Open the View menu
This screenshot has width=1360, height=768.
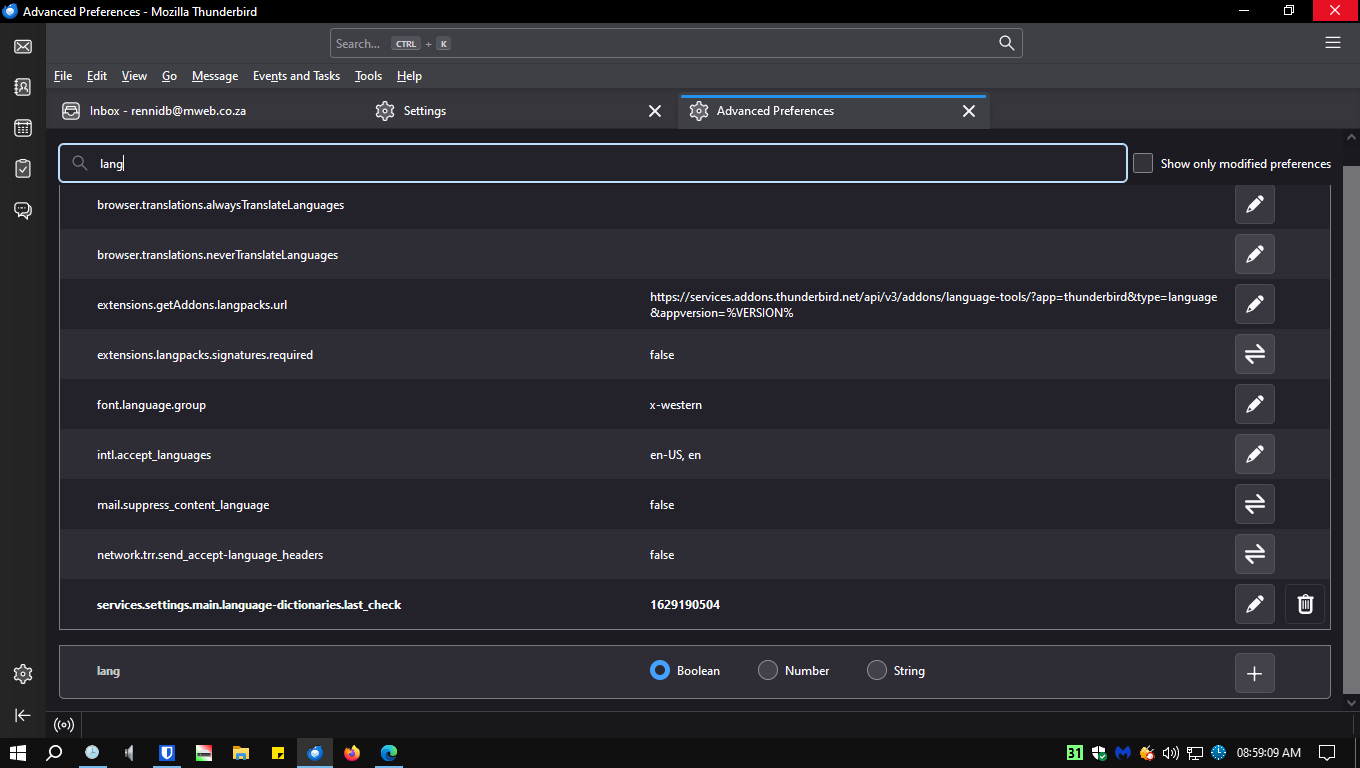click(x=134, y=76)
